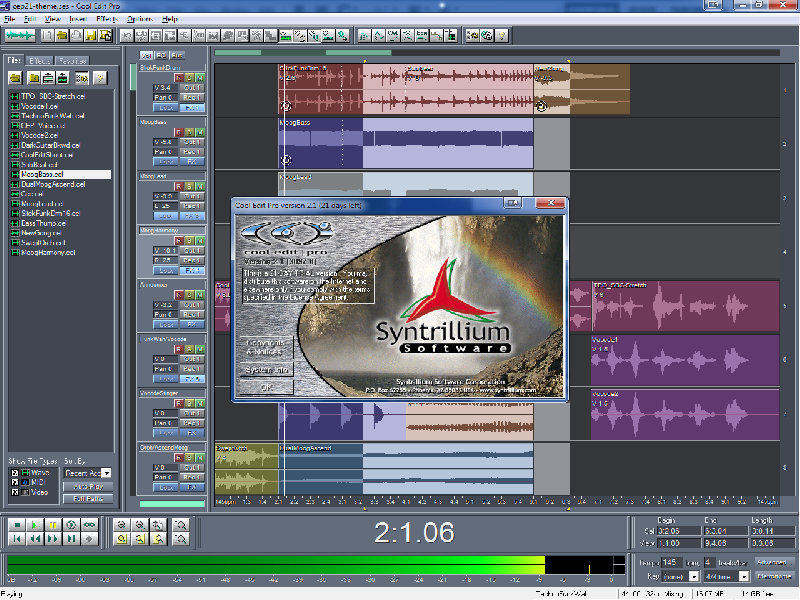This screenshot has width=800, height=600.
Task: Mute the SlickFunkDrum track
Action: [200, 78]
